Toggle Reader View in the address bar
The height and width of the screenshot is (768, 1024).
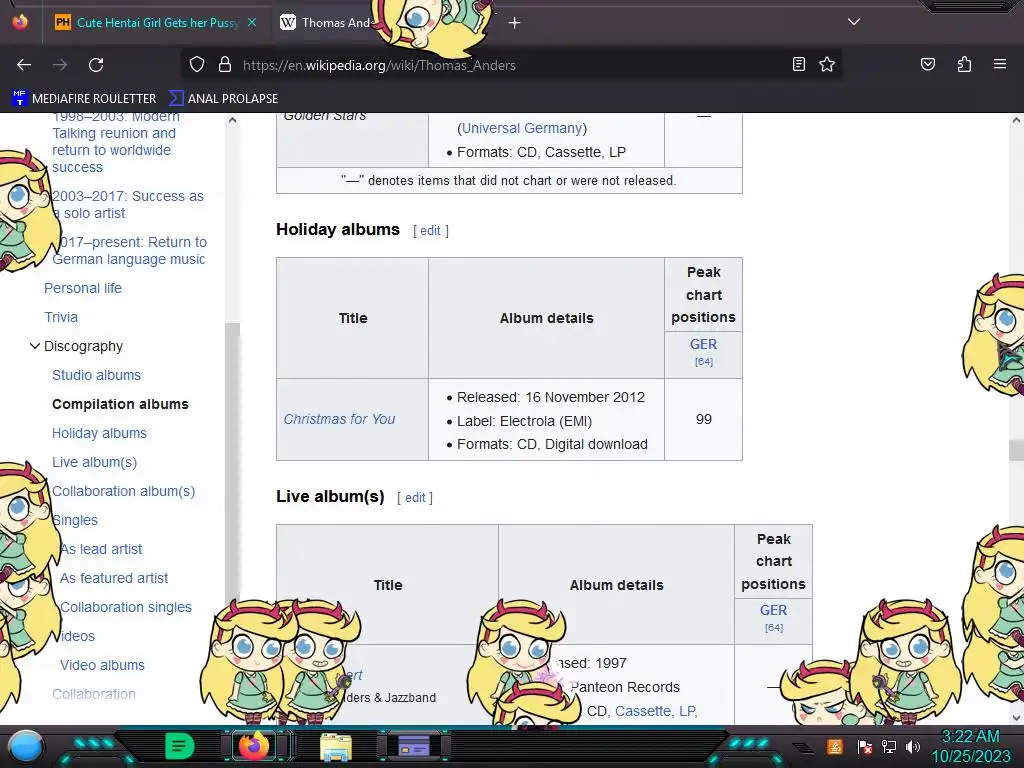[x=799, y=64]
